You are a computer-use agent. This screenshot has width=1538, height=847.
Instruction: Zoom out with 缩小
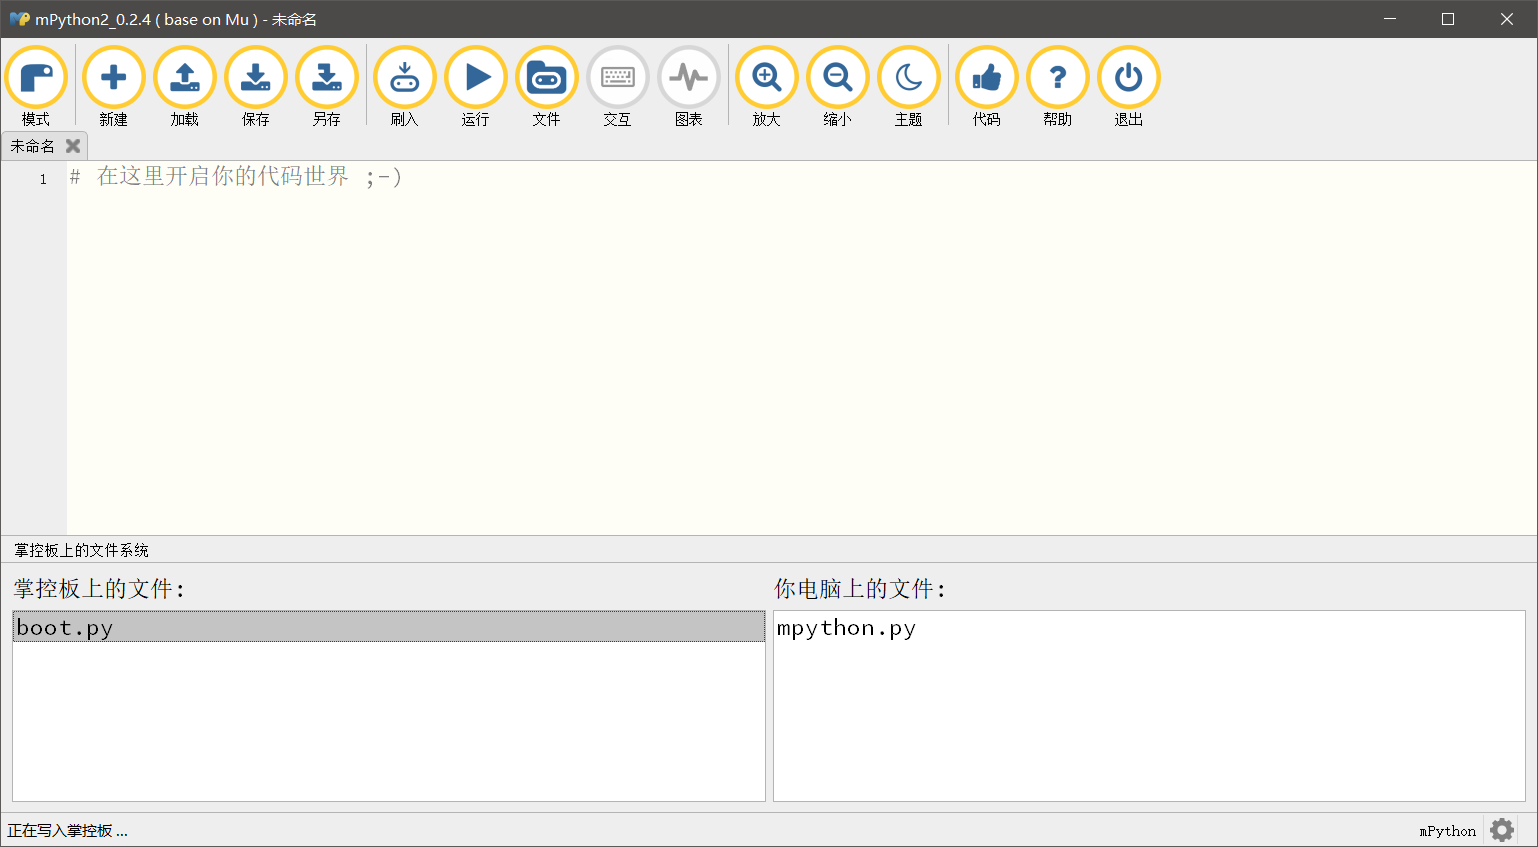pyautogui.click(x=838, y=87)
